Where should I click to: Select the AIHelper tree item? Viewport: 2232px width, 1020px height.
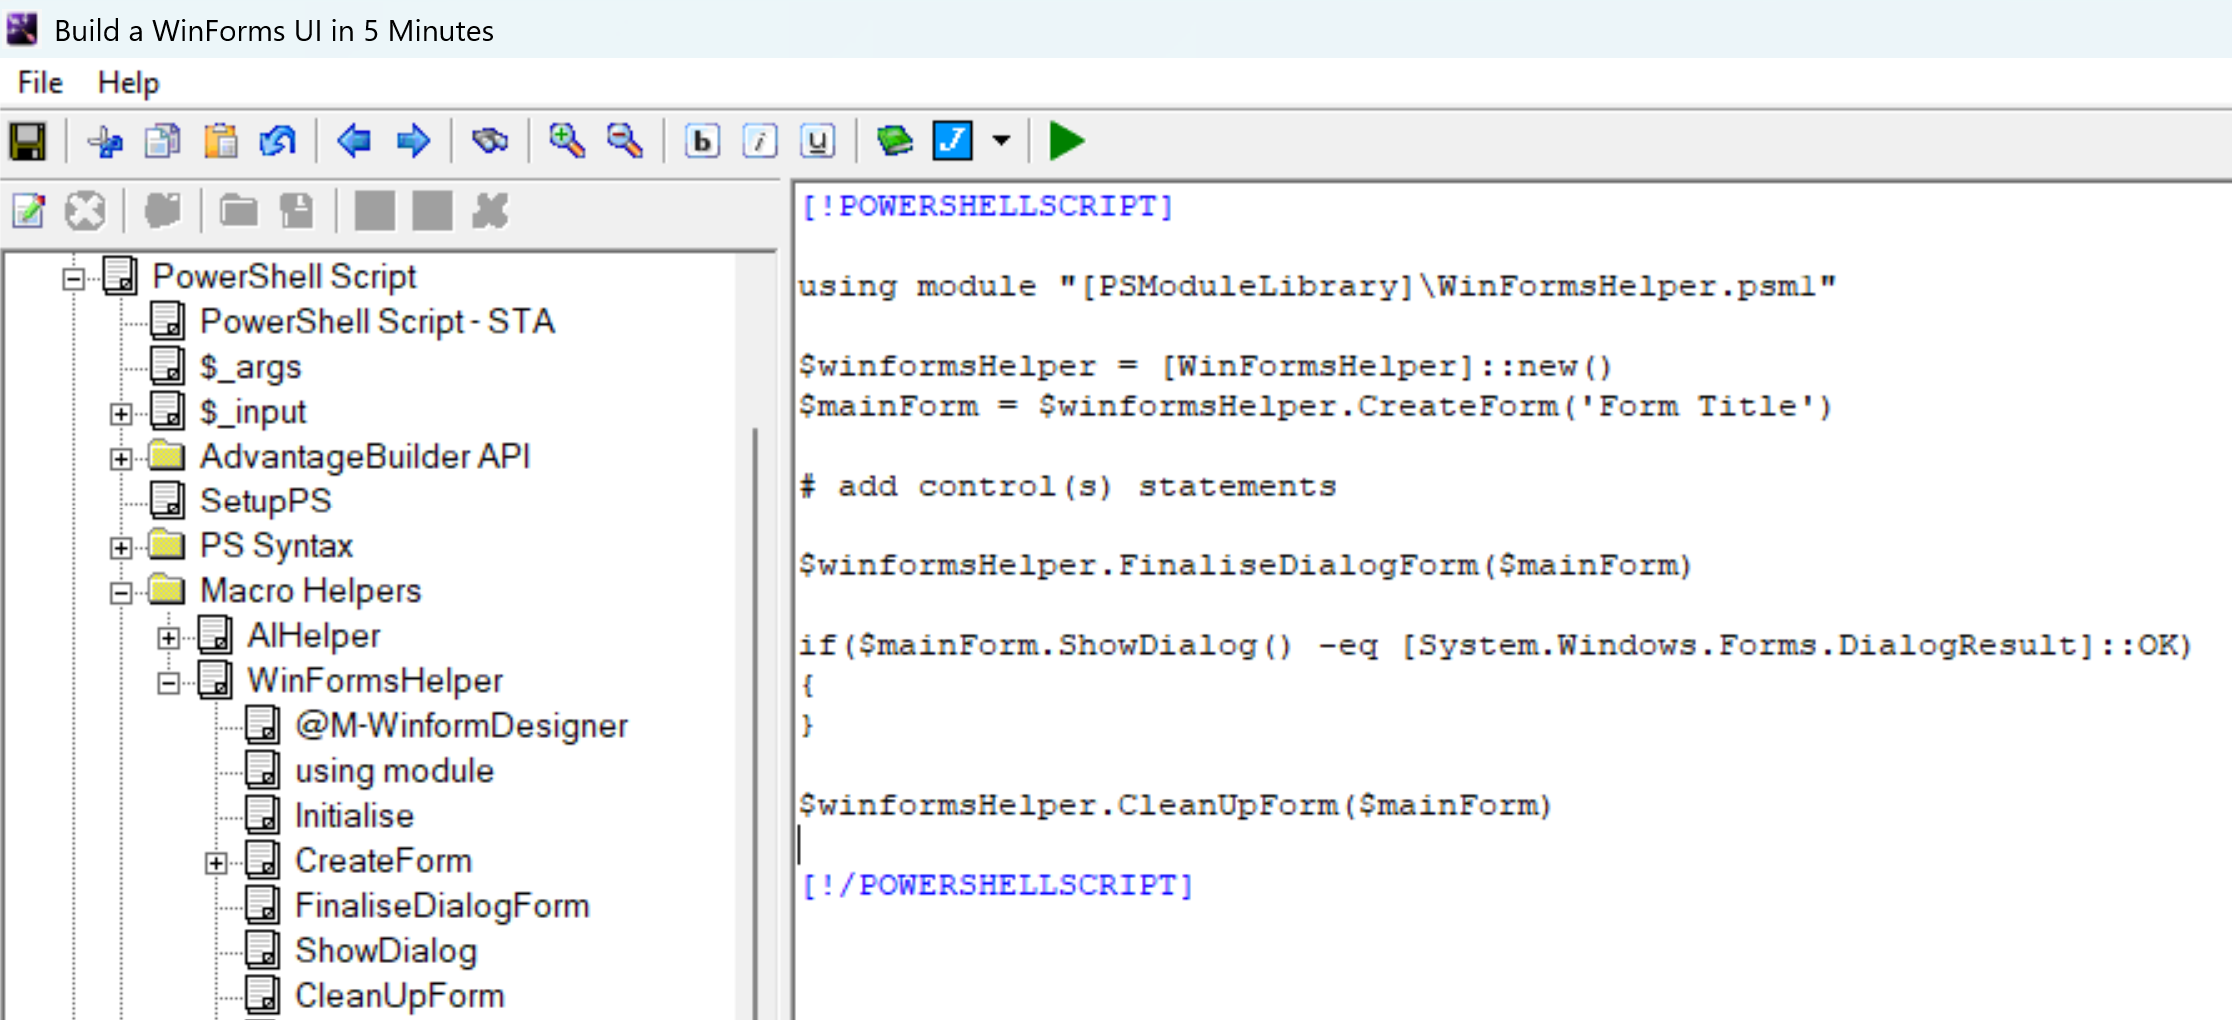[314, 636]
